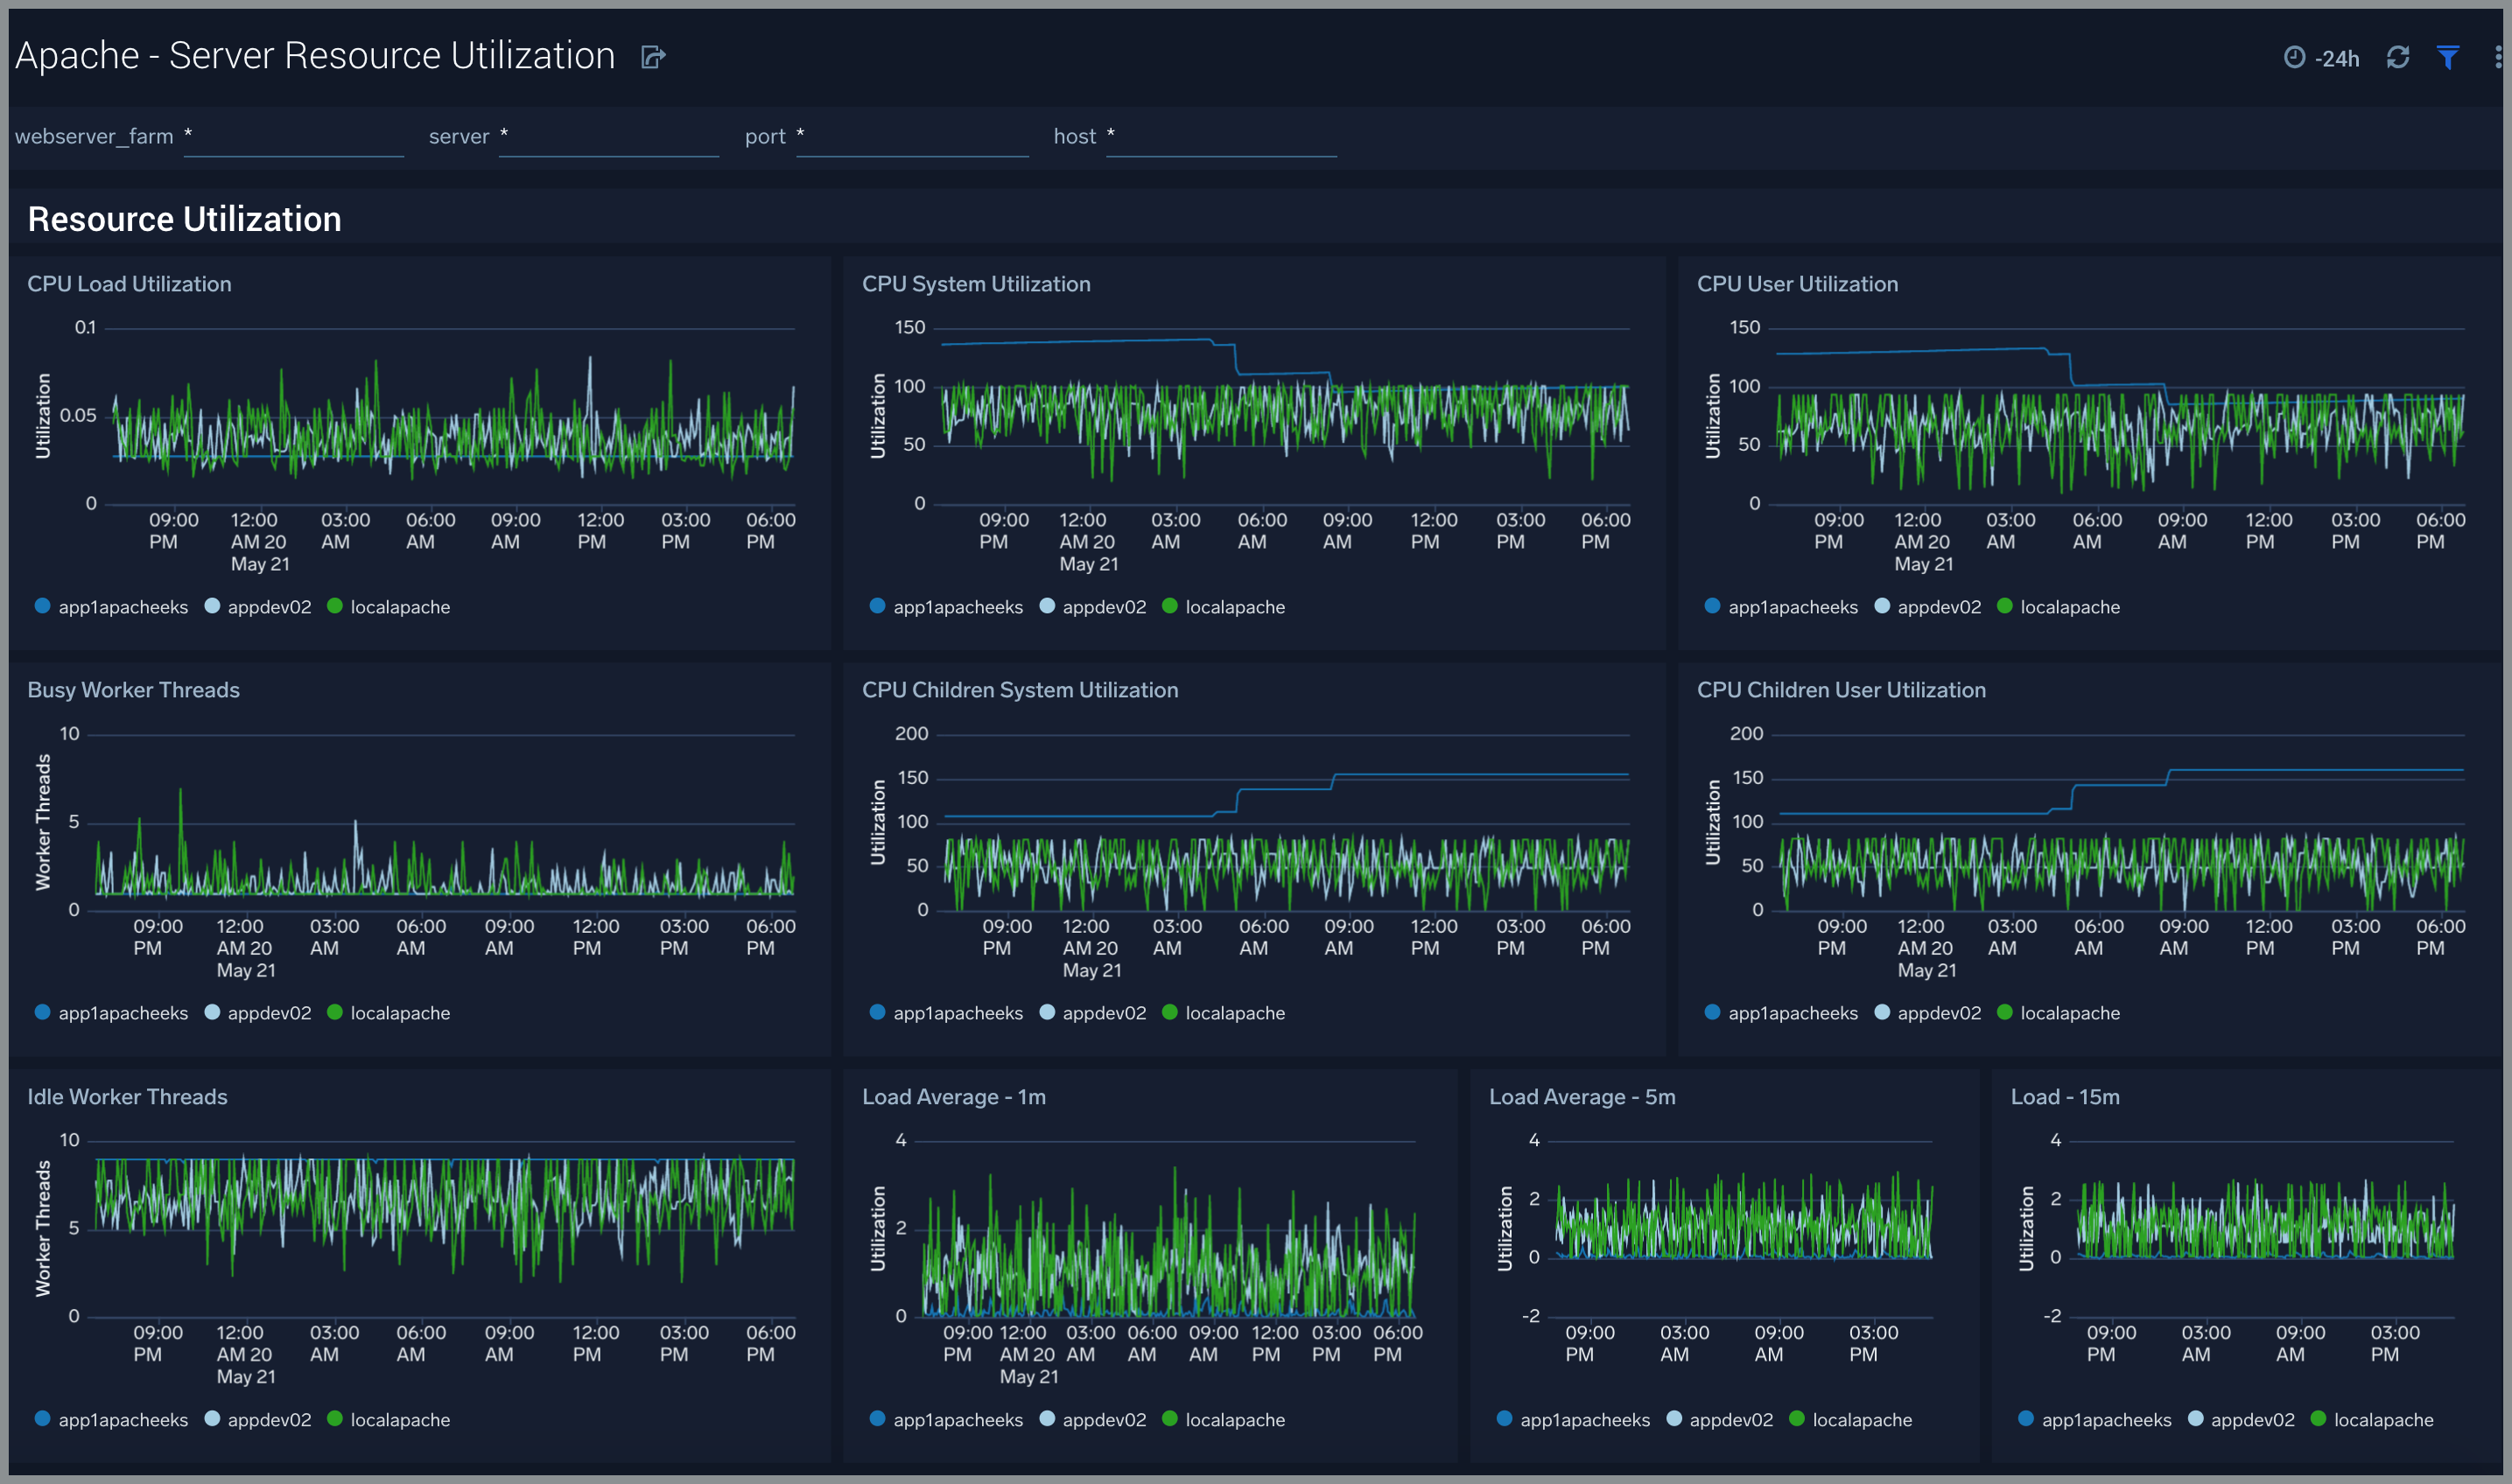Image resolution: width=2512 pixels, height=1484 pixels.
Task: Click localapache legend dot in Load Average - 5m
Action: coord(1797,1419)
